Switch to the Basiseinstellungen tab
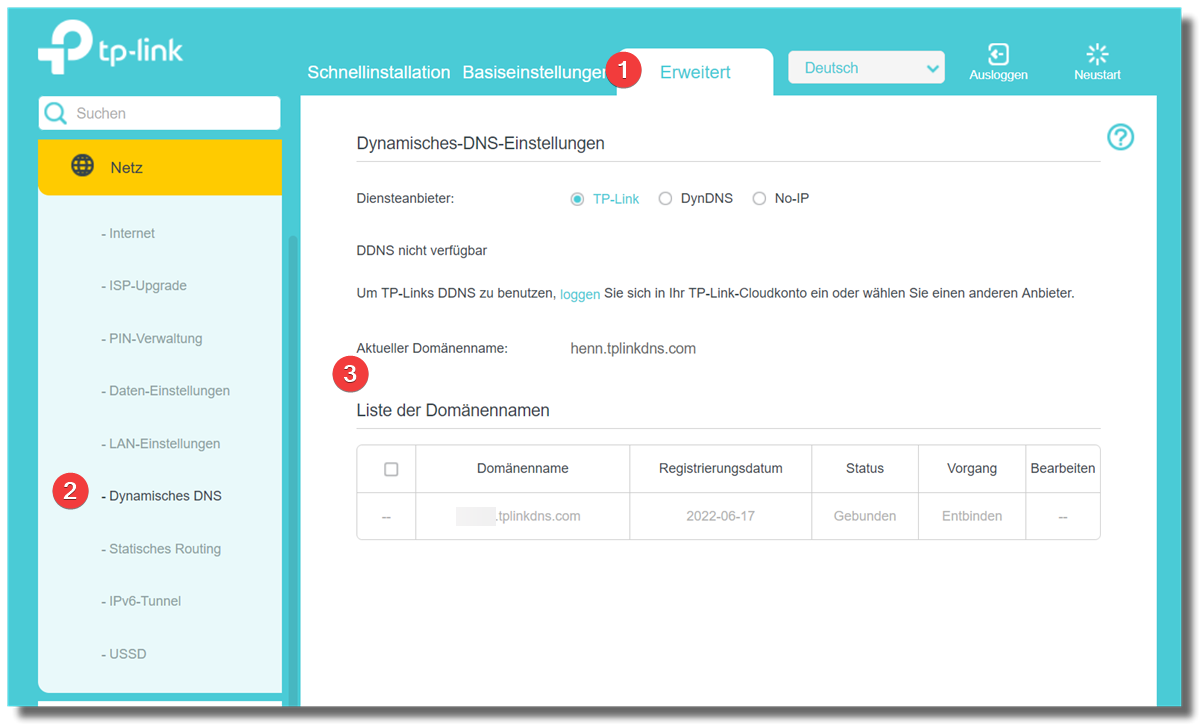This screenshot has width=1200, height=725. pos(534,72)
